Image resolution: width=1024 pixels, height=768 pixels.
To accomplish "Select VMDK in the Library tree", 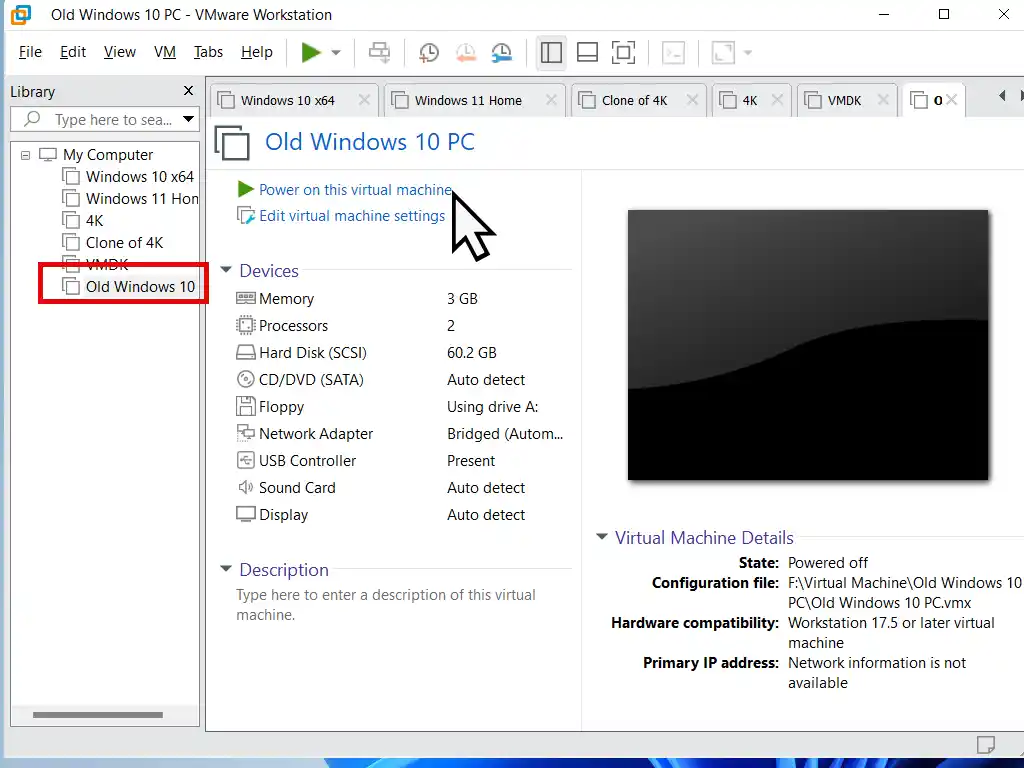I will pos(95,263).
